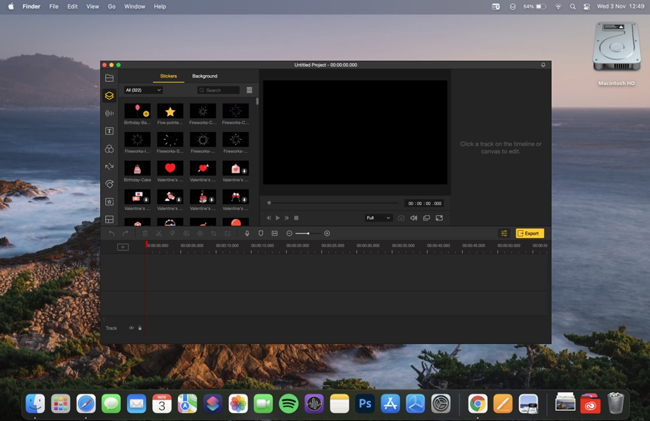Screen dimensions: 650x421
Task: Select the wine glasses Valentine's sticker
Action: 235,197
